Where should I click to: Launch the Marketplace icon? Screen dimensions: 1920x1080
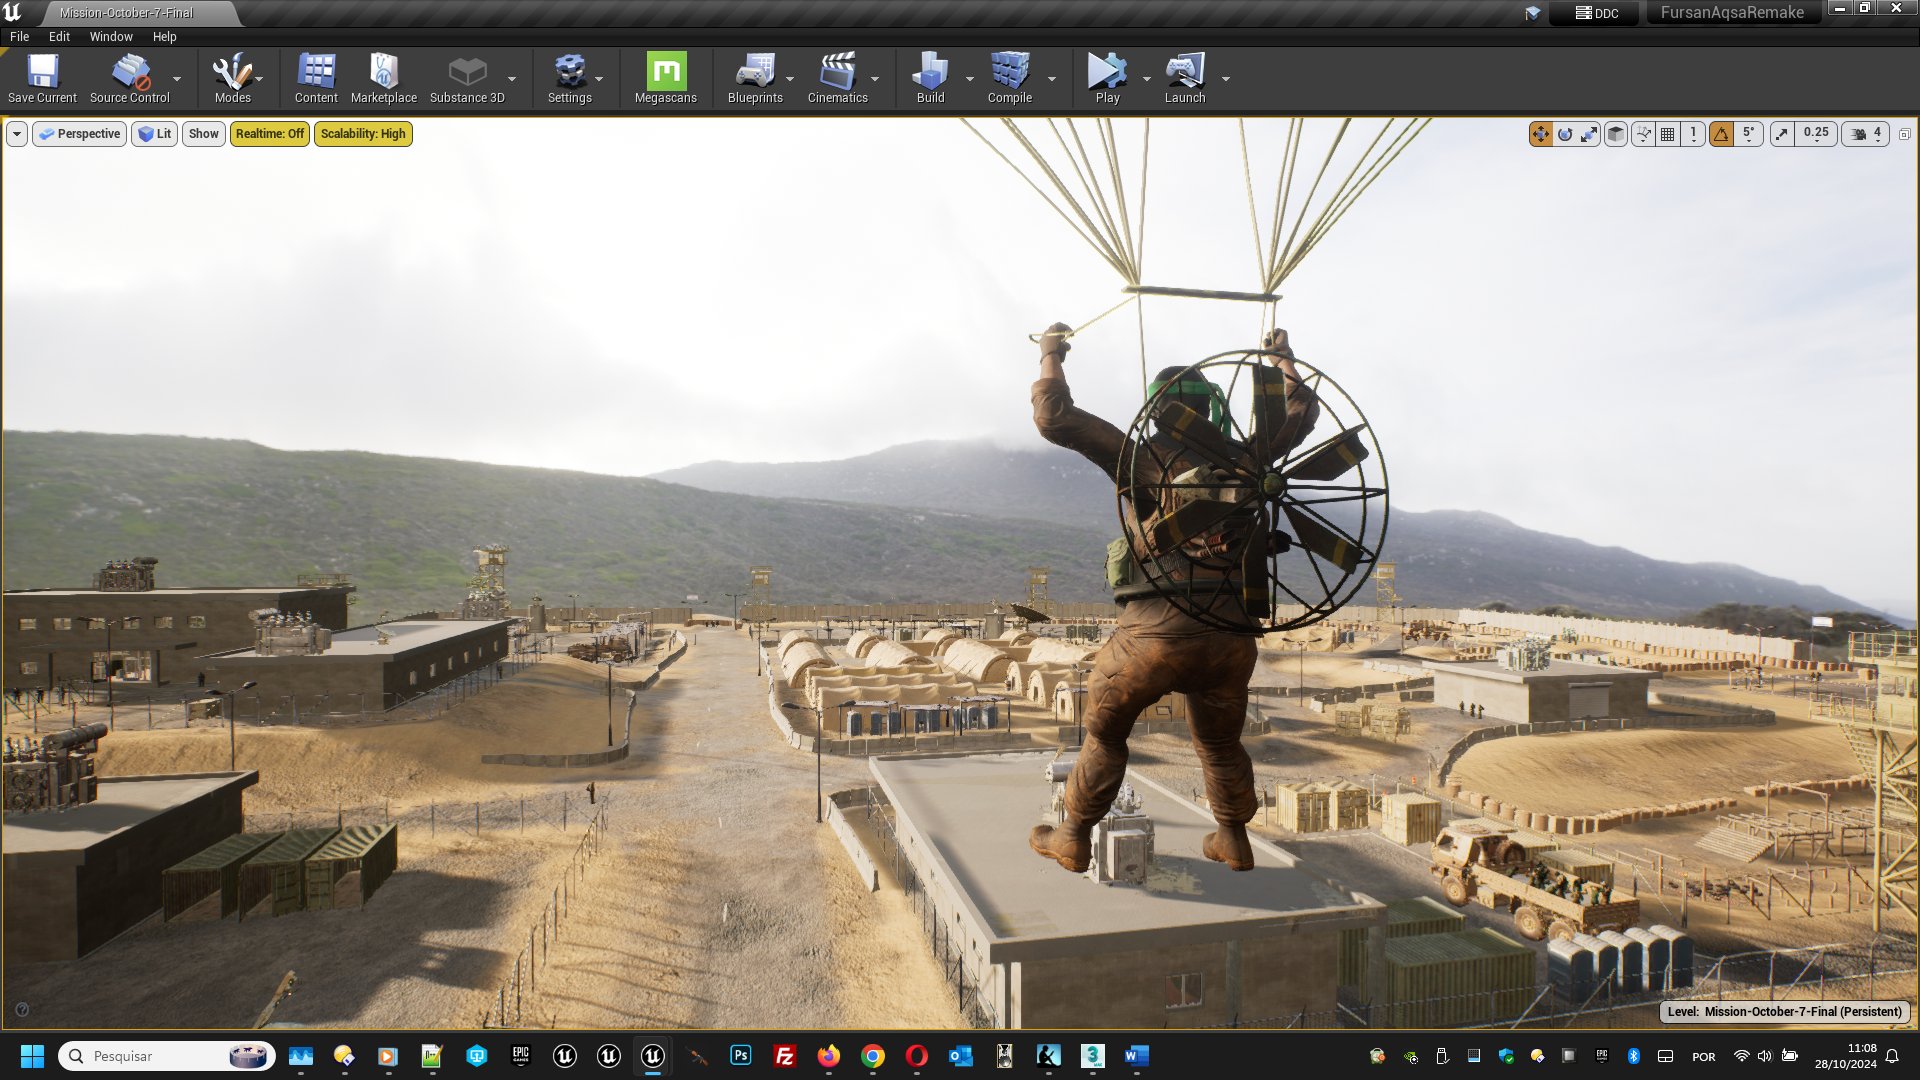pyautogui.click(x=384, y=78)
